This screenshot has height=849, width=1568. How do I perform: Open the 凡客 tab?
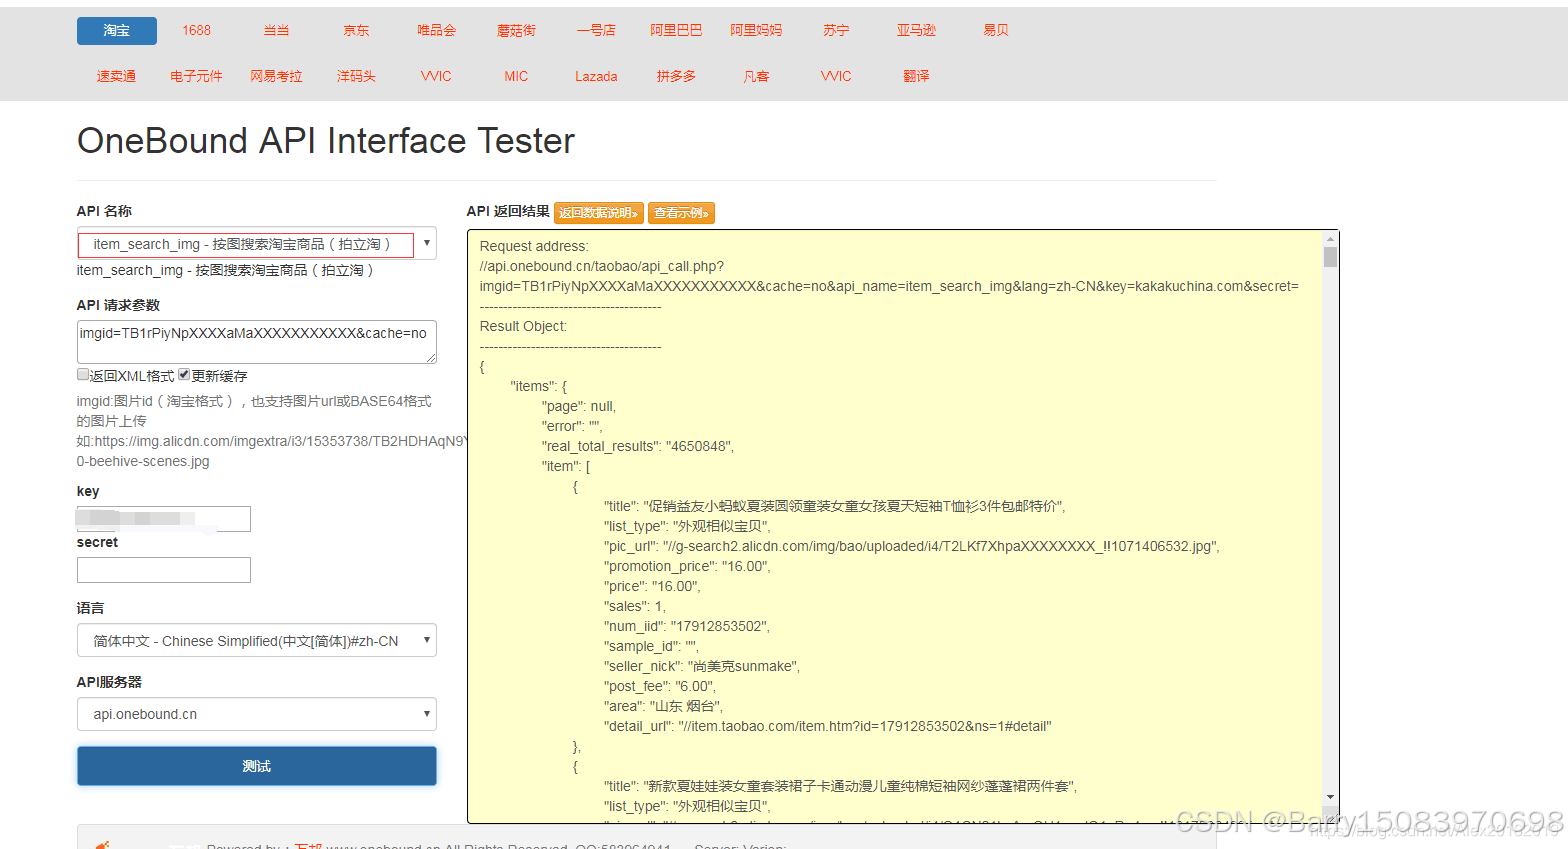(757, 76)
